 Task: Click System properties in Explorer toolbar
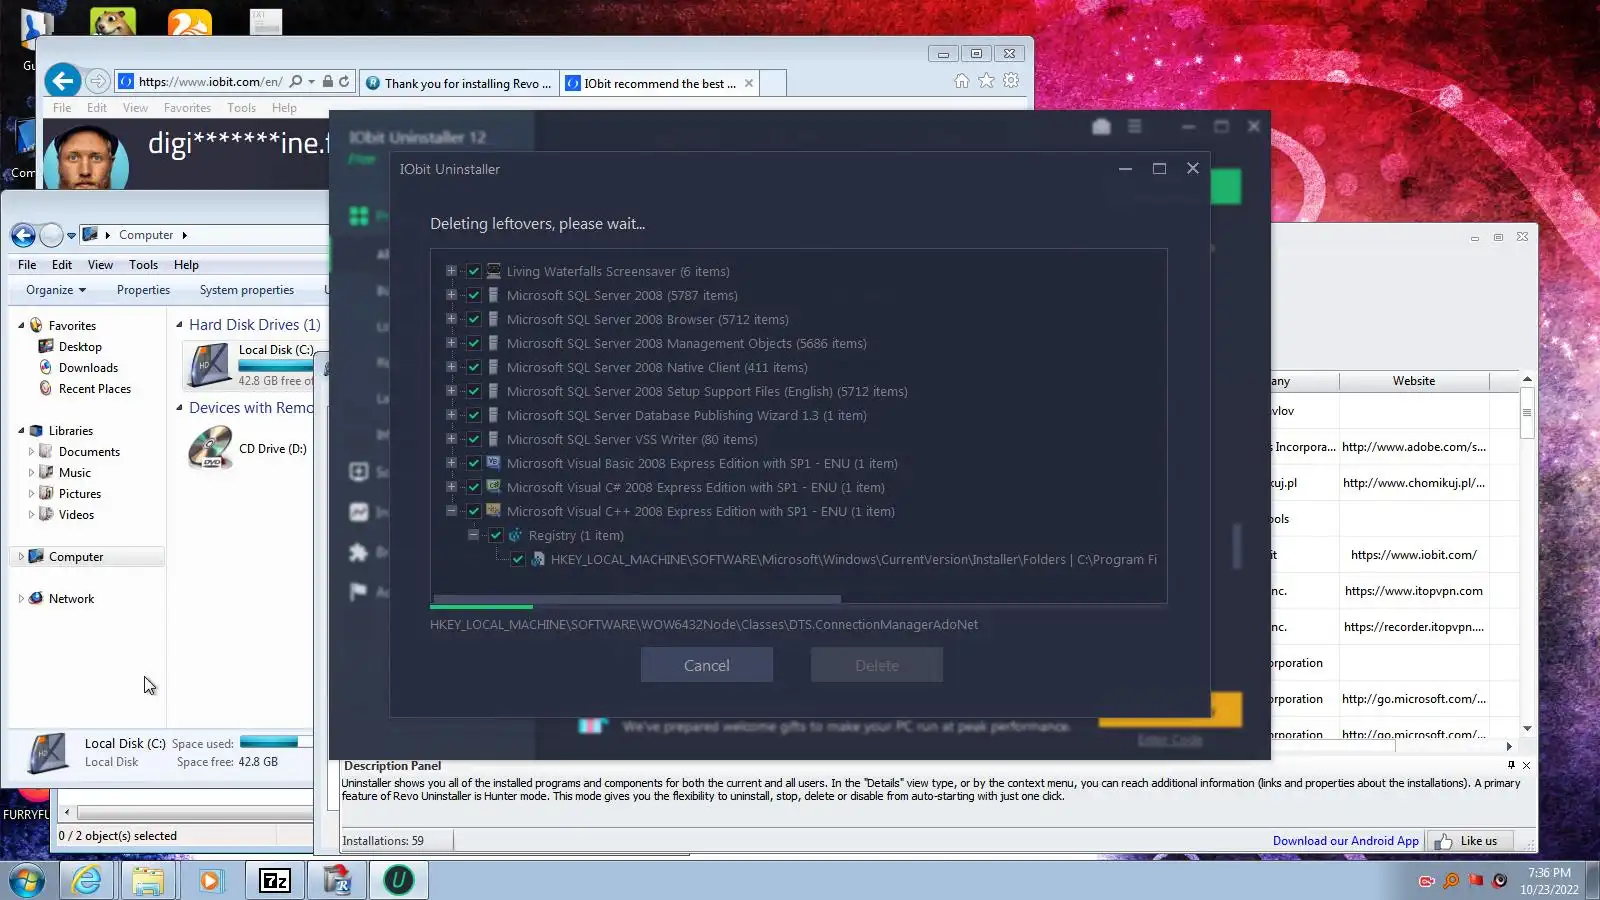pos(247,290)
